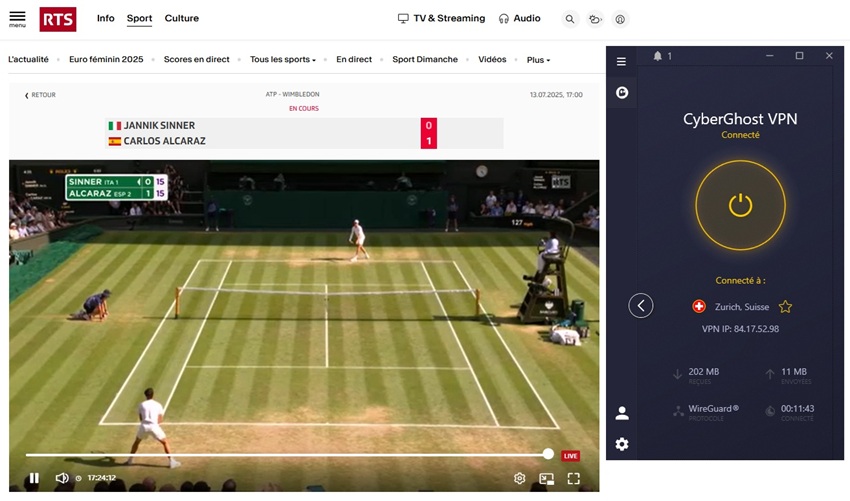Open CyberGhost notifications bell

click(658, 56)
